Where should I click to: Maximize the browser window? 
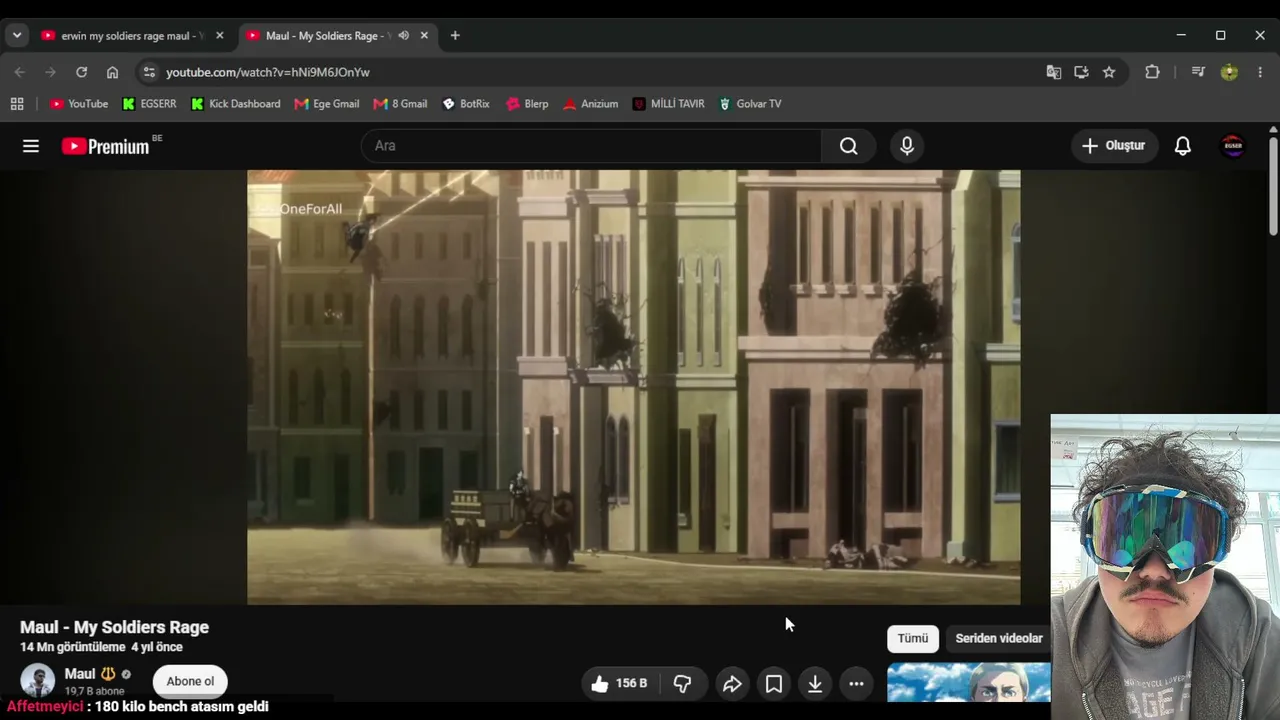(x=1220, y=36)
